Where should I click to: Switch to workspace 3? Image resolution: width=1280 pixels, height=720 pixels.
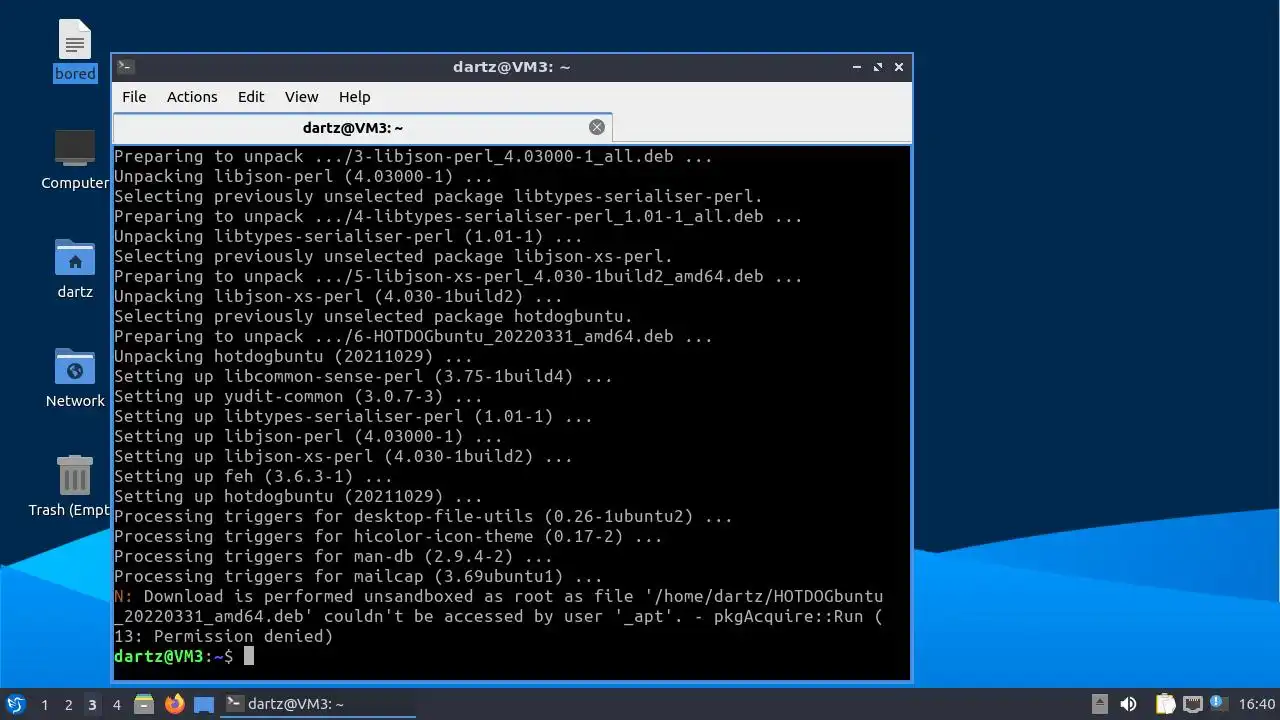(92, 705)
